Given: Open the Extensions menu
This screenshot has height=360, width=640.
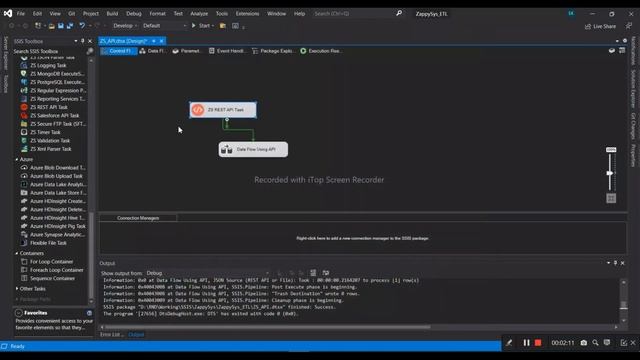Looking at the screenshot, I should click(x=247, y=13).
